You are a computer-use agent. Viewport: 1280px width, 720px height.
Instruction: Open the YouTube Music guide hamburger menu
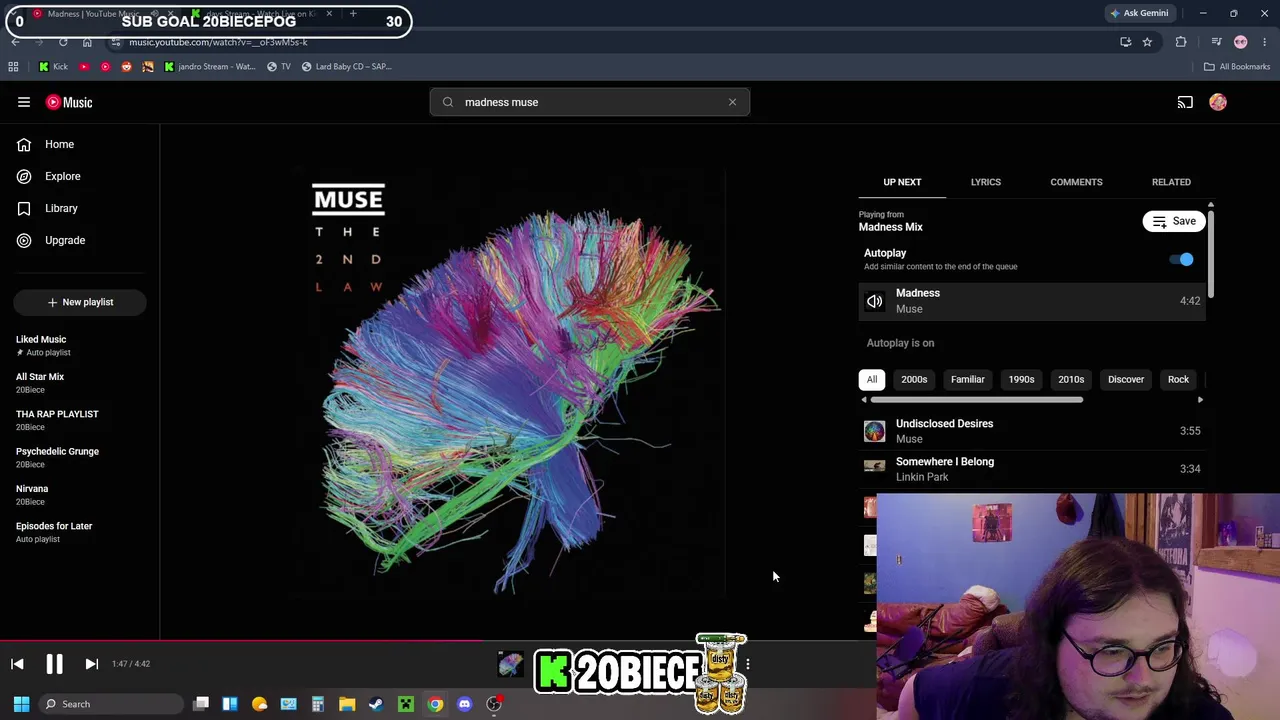(24, 102)
